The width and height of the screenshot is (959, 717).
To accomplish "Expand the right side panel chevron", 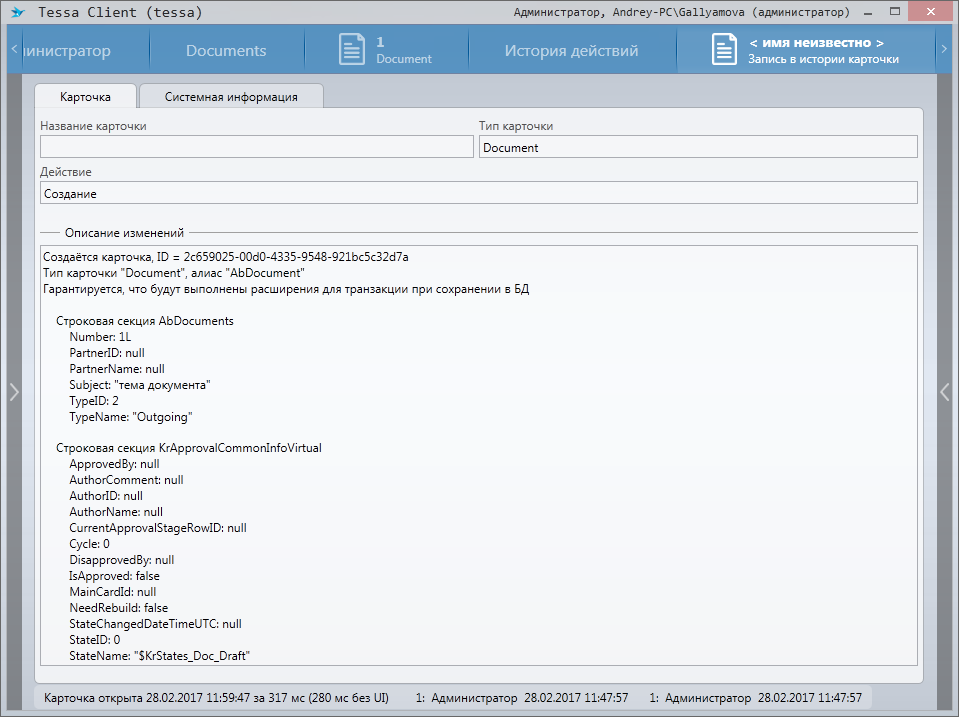I will pos(945,392).
